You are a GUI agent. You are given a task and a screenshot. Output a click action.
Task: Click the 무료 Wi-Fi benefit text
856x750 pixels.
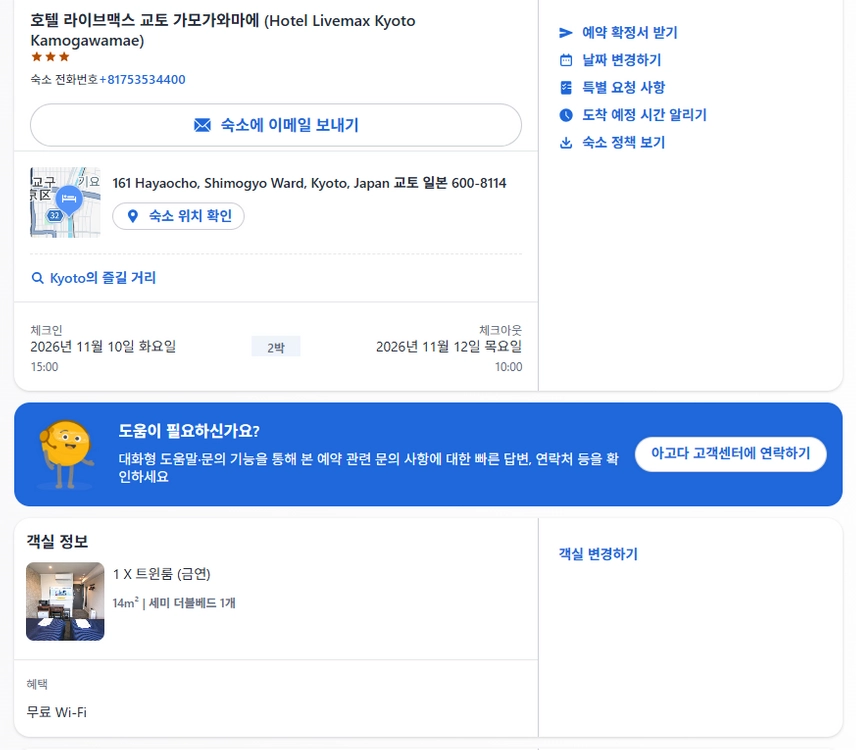tap(57, 712)
